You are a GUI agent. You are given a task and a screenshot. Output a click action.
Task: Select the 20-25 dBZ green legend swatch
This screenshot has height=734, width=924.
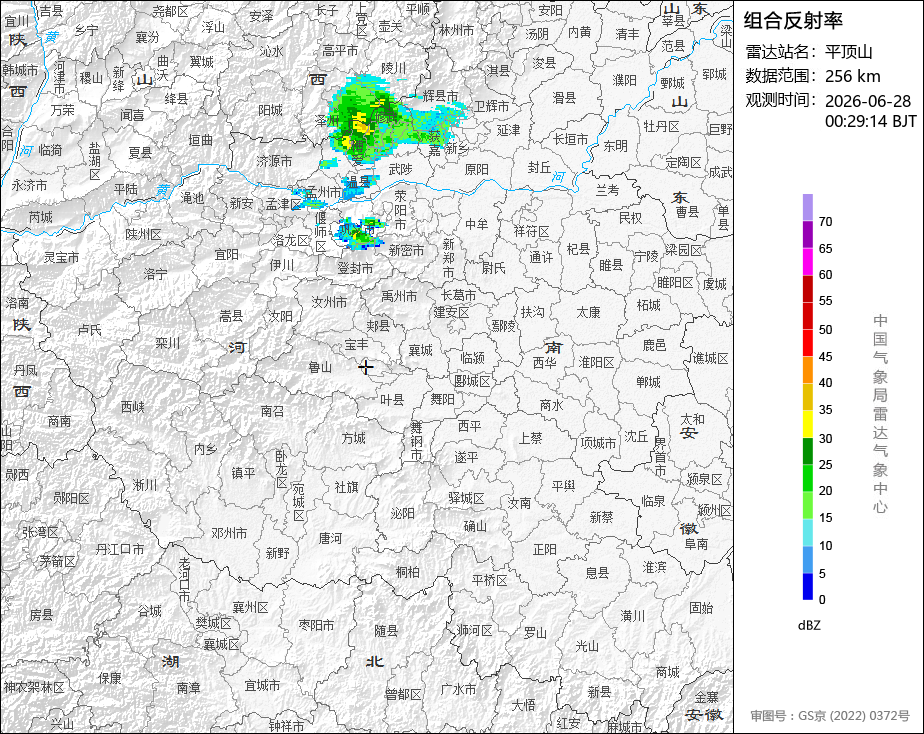point(807,478)
